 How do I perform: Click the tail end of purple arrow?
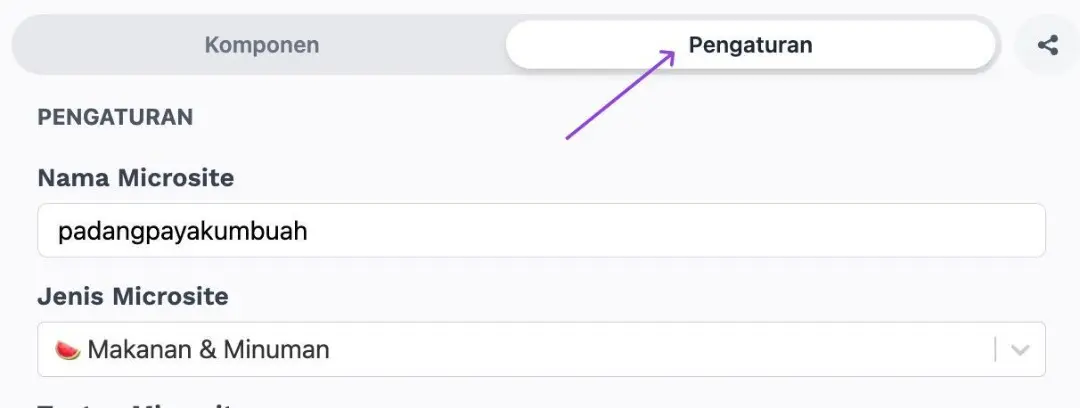[570, 136]
